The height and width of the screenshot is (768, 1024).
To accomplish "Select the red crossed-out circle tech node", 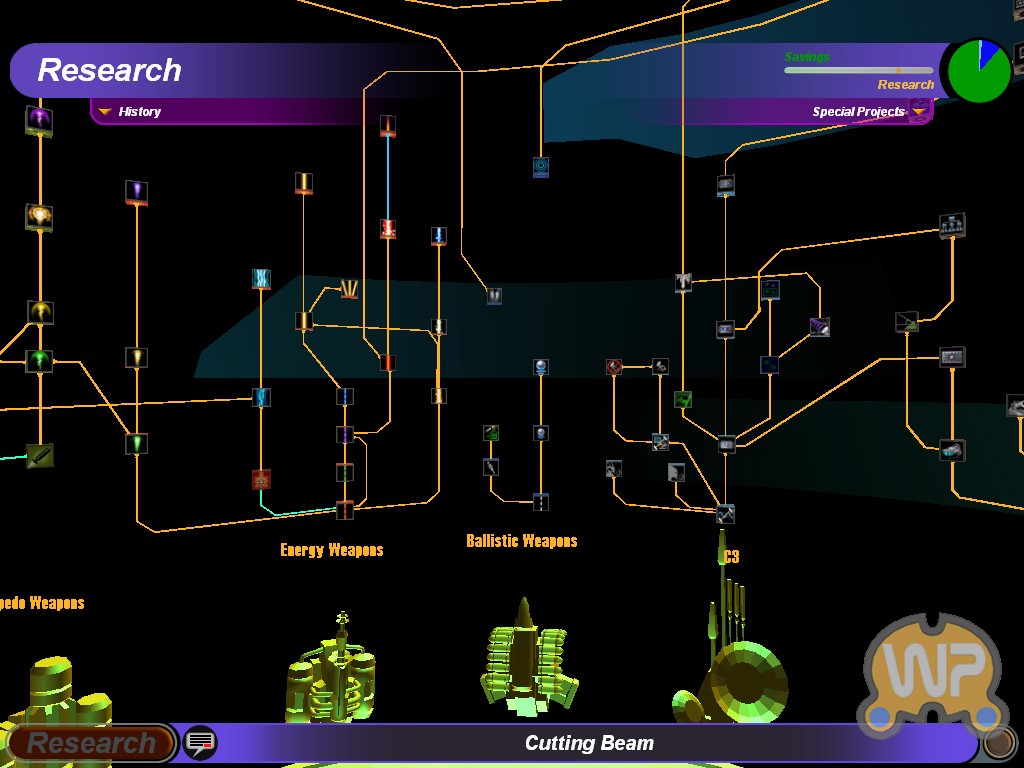I will coord(614,367).
